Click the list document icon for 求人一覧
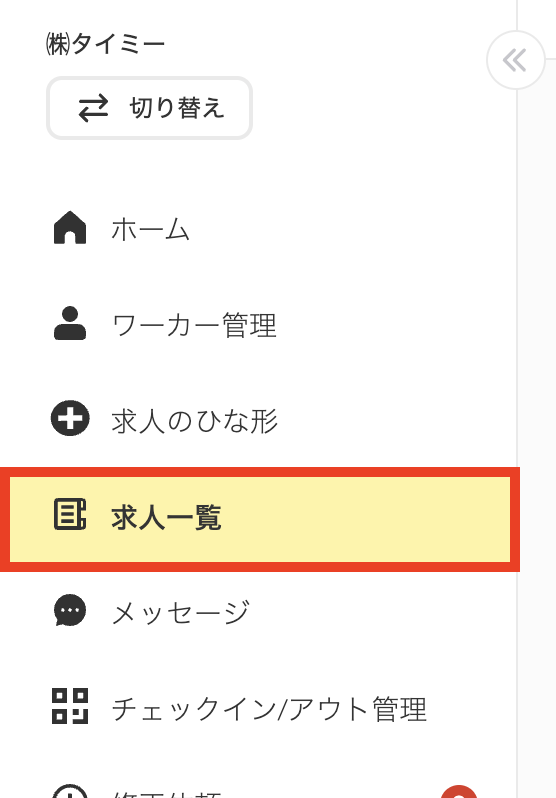This screenshot has width=556, height=798. 70,514
